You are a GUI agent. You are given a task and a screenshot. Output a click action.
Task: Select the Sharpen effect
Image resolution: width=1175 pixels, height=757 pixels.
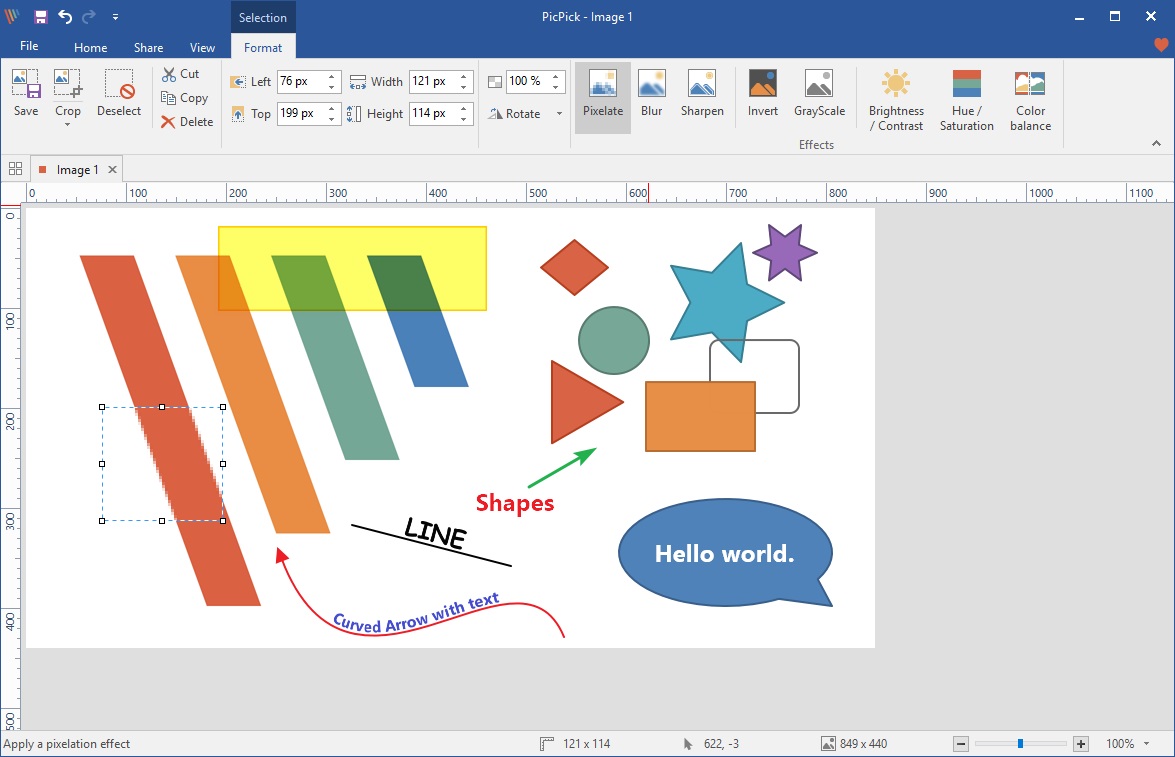click(702, 97)
